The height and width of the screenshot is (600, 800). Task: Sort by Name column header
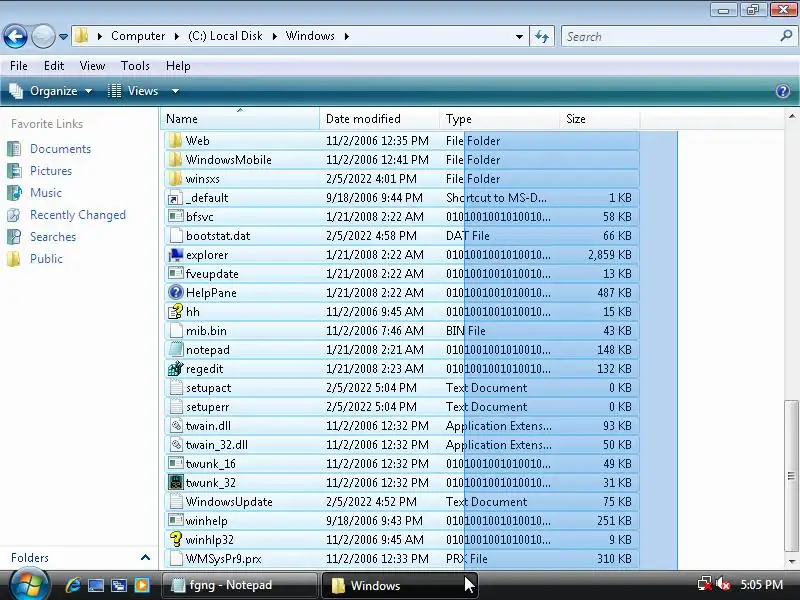click(x=240, y=119)
